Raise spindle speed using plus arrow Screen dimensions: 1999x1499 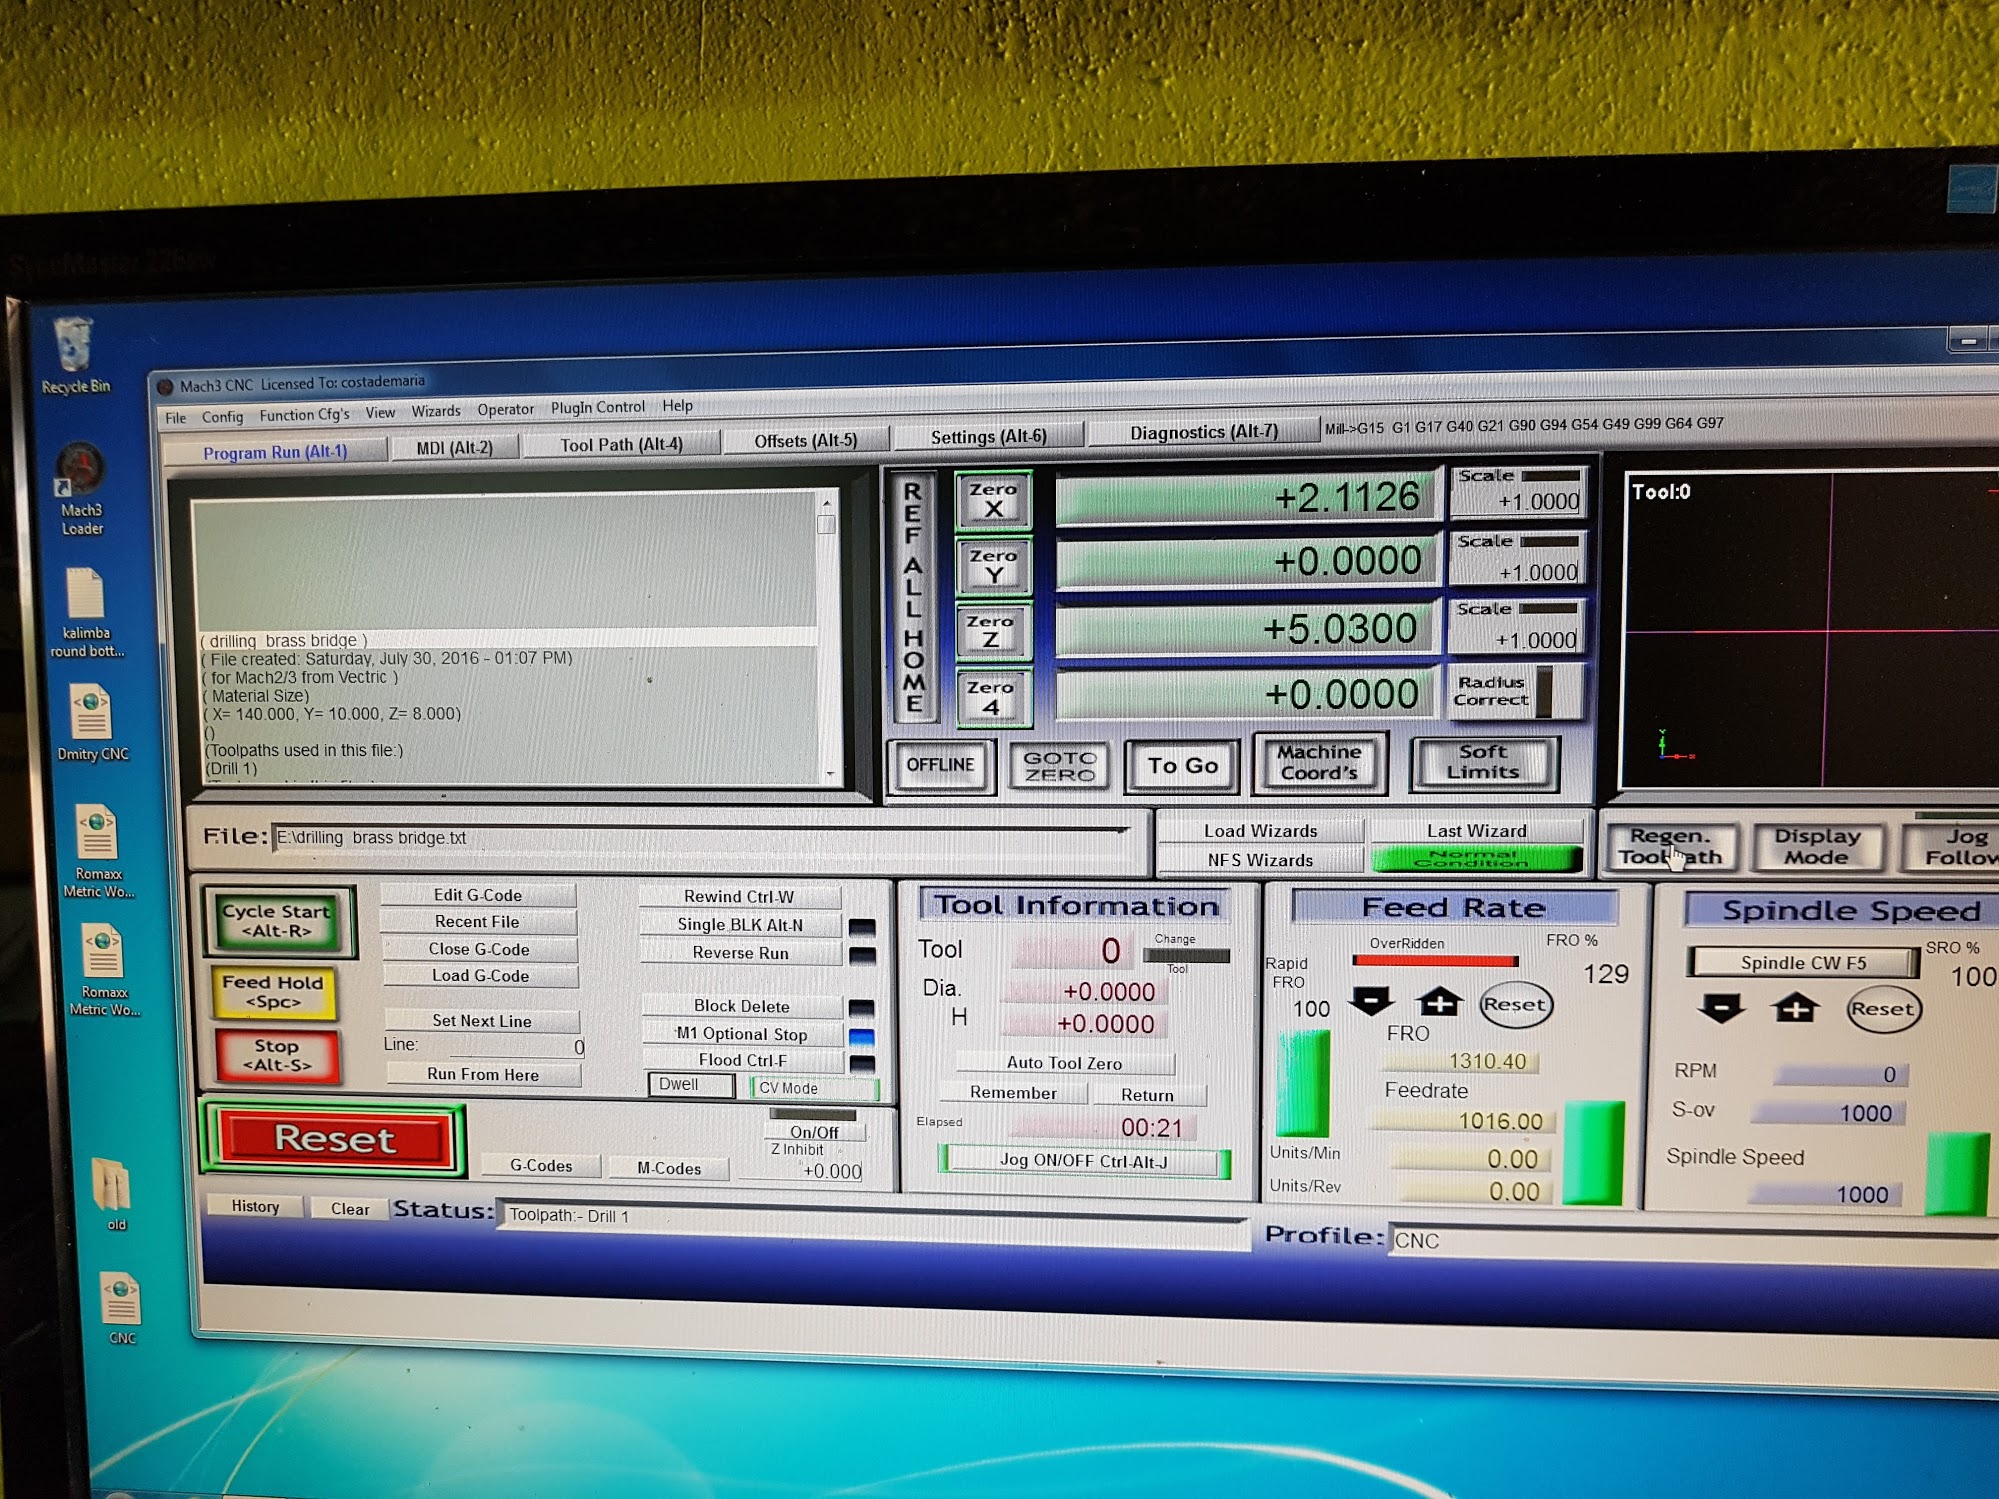[1795, 1008]
